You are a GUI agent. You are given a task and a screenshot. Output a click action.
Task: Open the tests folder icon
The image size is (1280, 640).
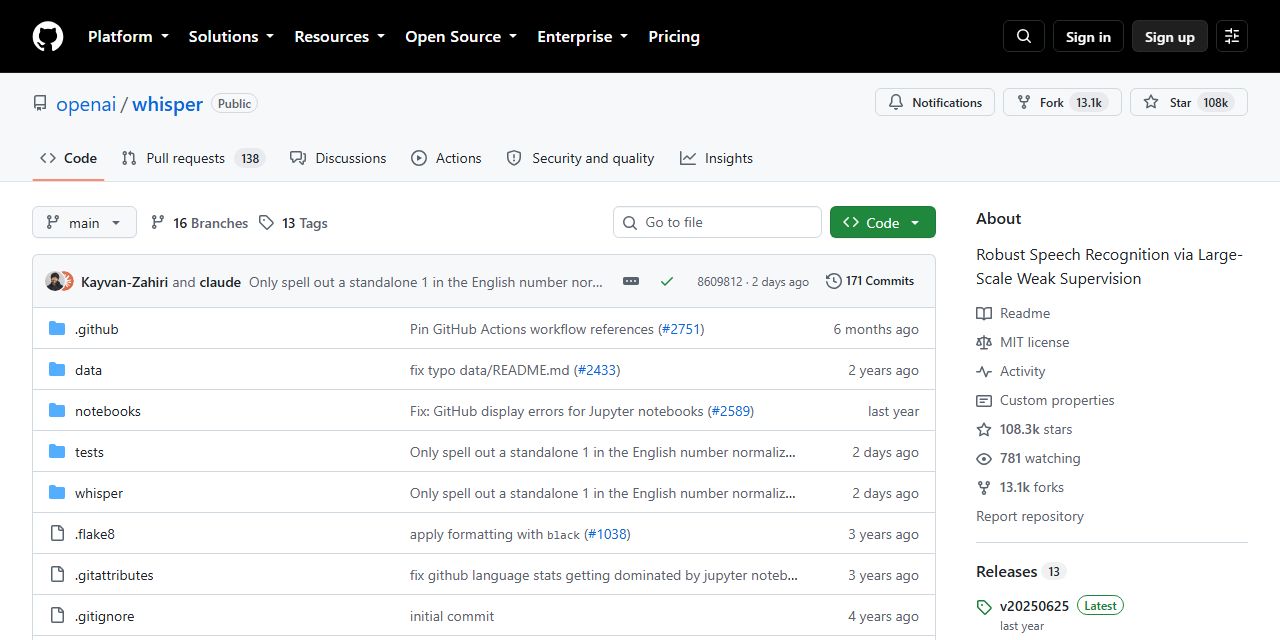57,452
